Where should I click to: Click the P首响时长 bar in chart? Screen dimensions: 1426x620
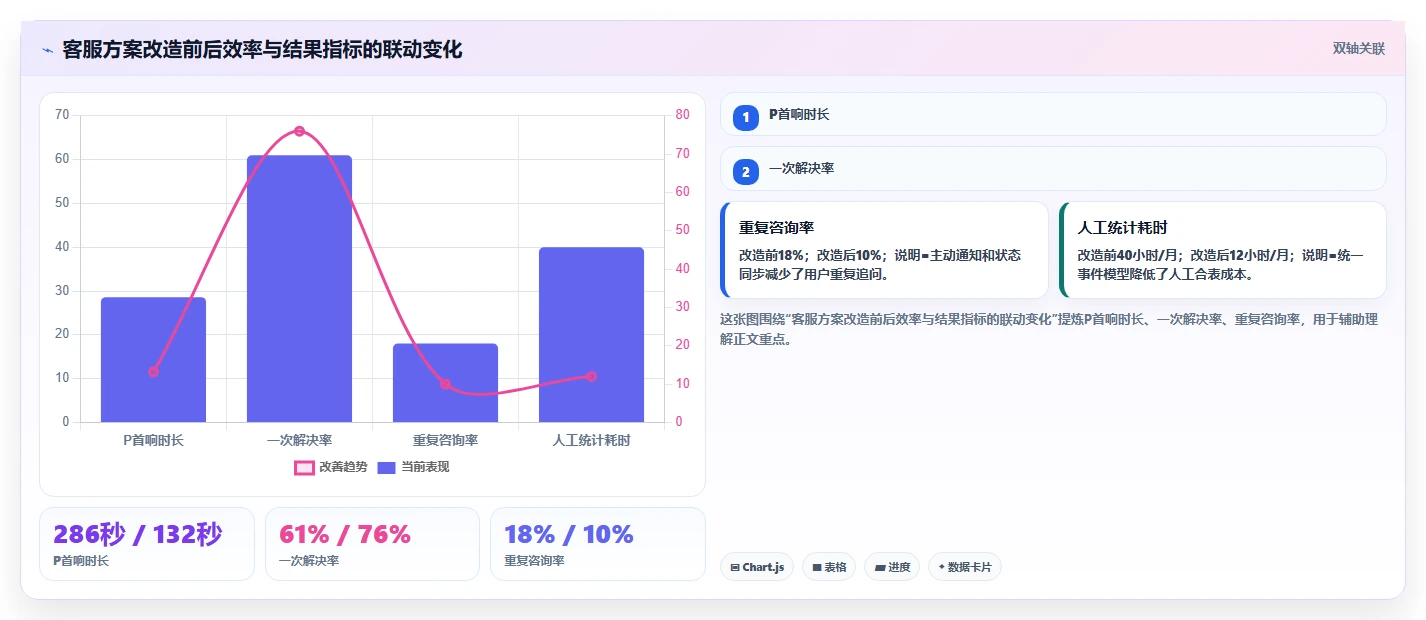[x=153, y=360]
